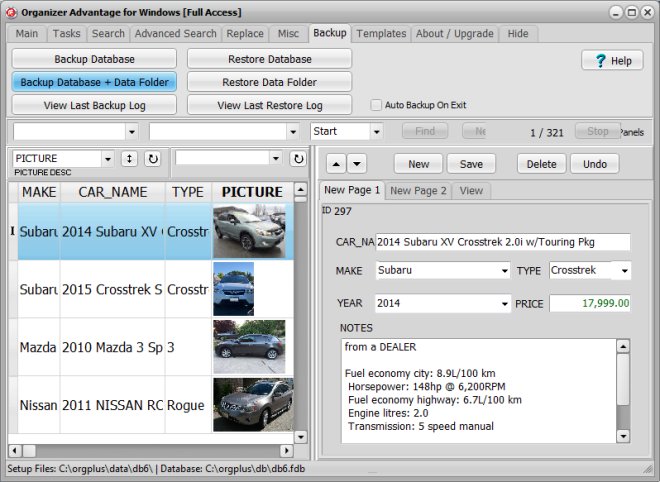Open the Tasks tab
The width and height of the screenshot is (660, 482).
[66, 33]
